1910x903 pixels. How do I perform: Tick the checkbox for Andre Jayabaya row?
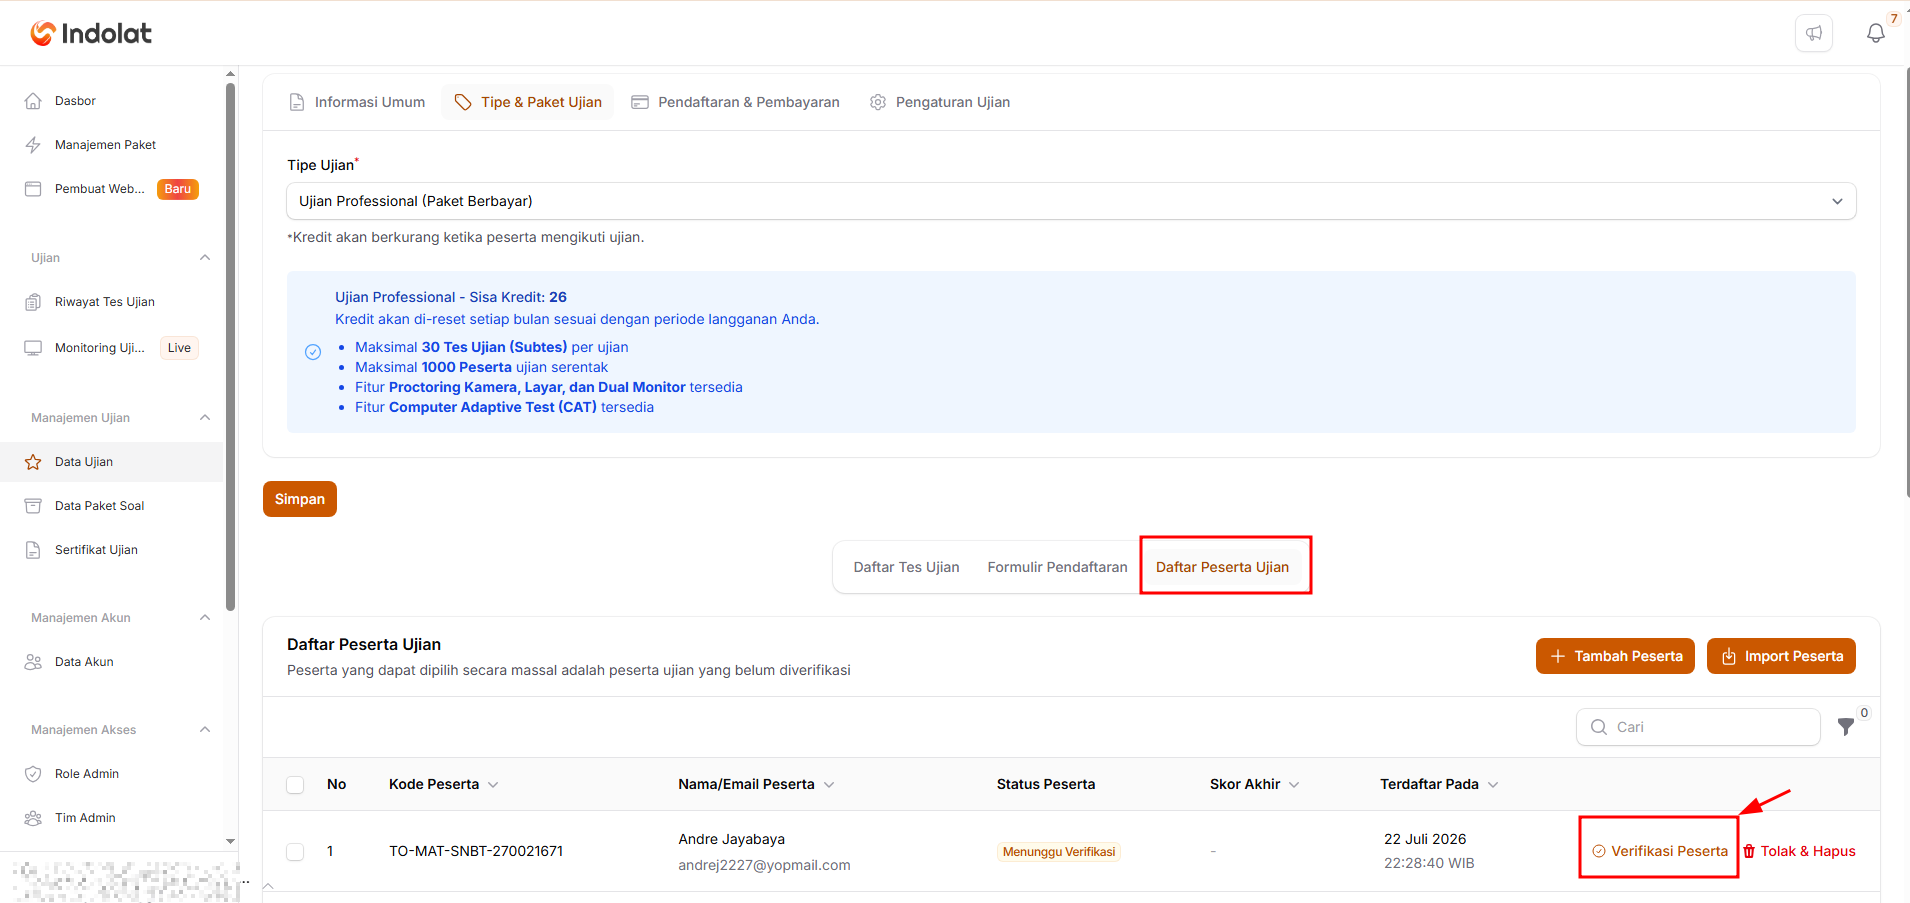pyautogui.click(x=295, y=852)
